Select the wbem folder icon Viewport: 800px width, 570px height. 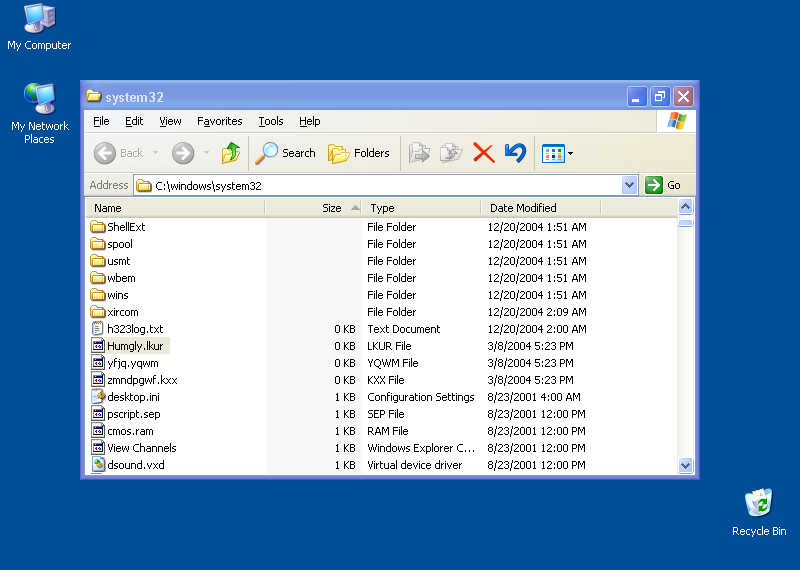(97, 278)
